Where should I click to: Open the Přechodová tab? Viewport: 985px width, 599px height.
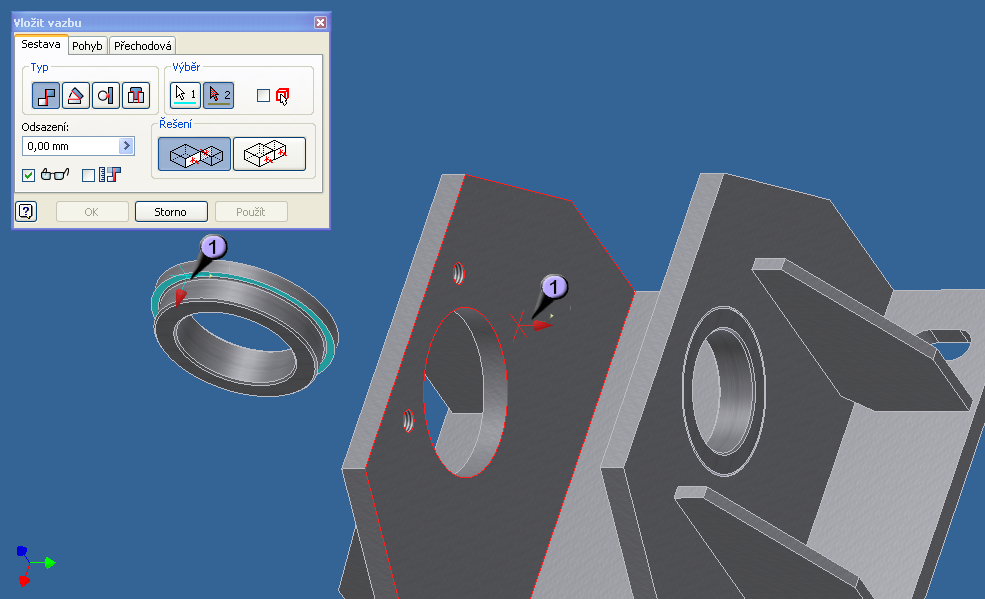(142, 45)
